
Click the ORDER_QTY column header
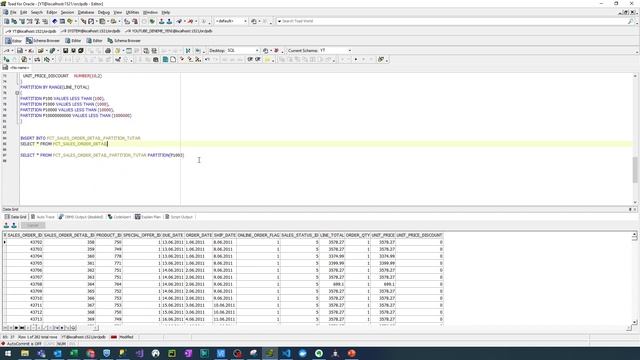[358, 236]
